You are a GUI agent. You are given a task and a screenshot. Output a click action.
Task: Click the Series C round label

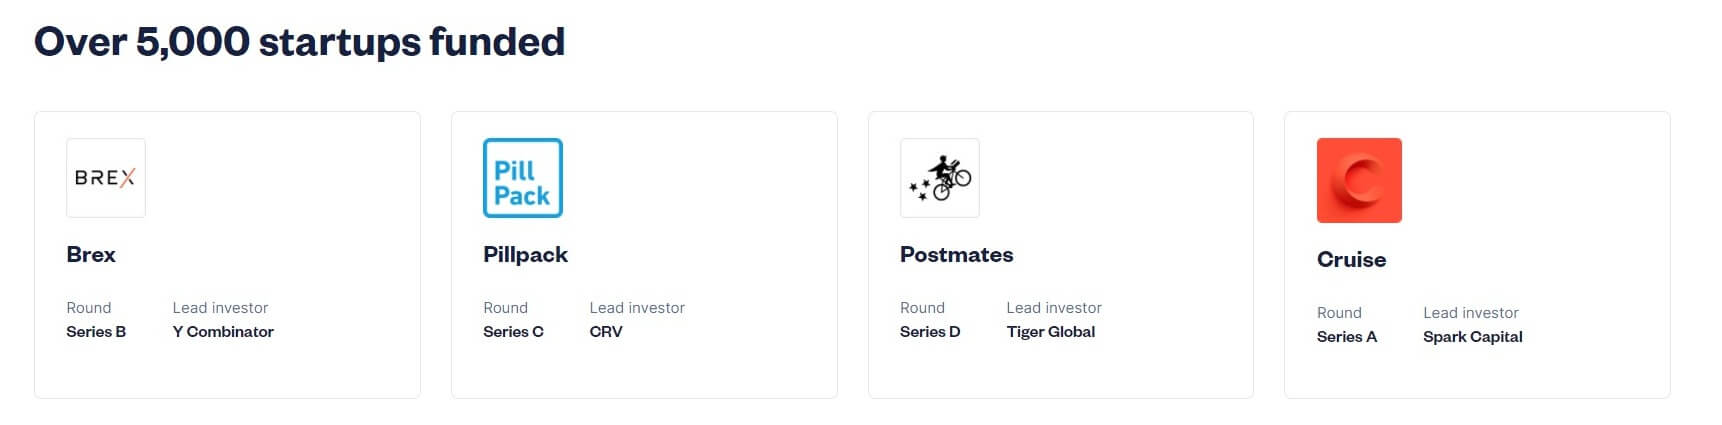point(513,332)
